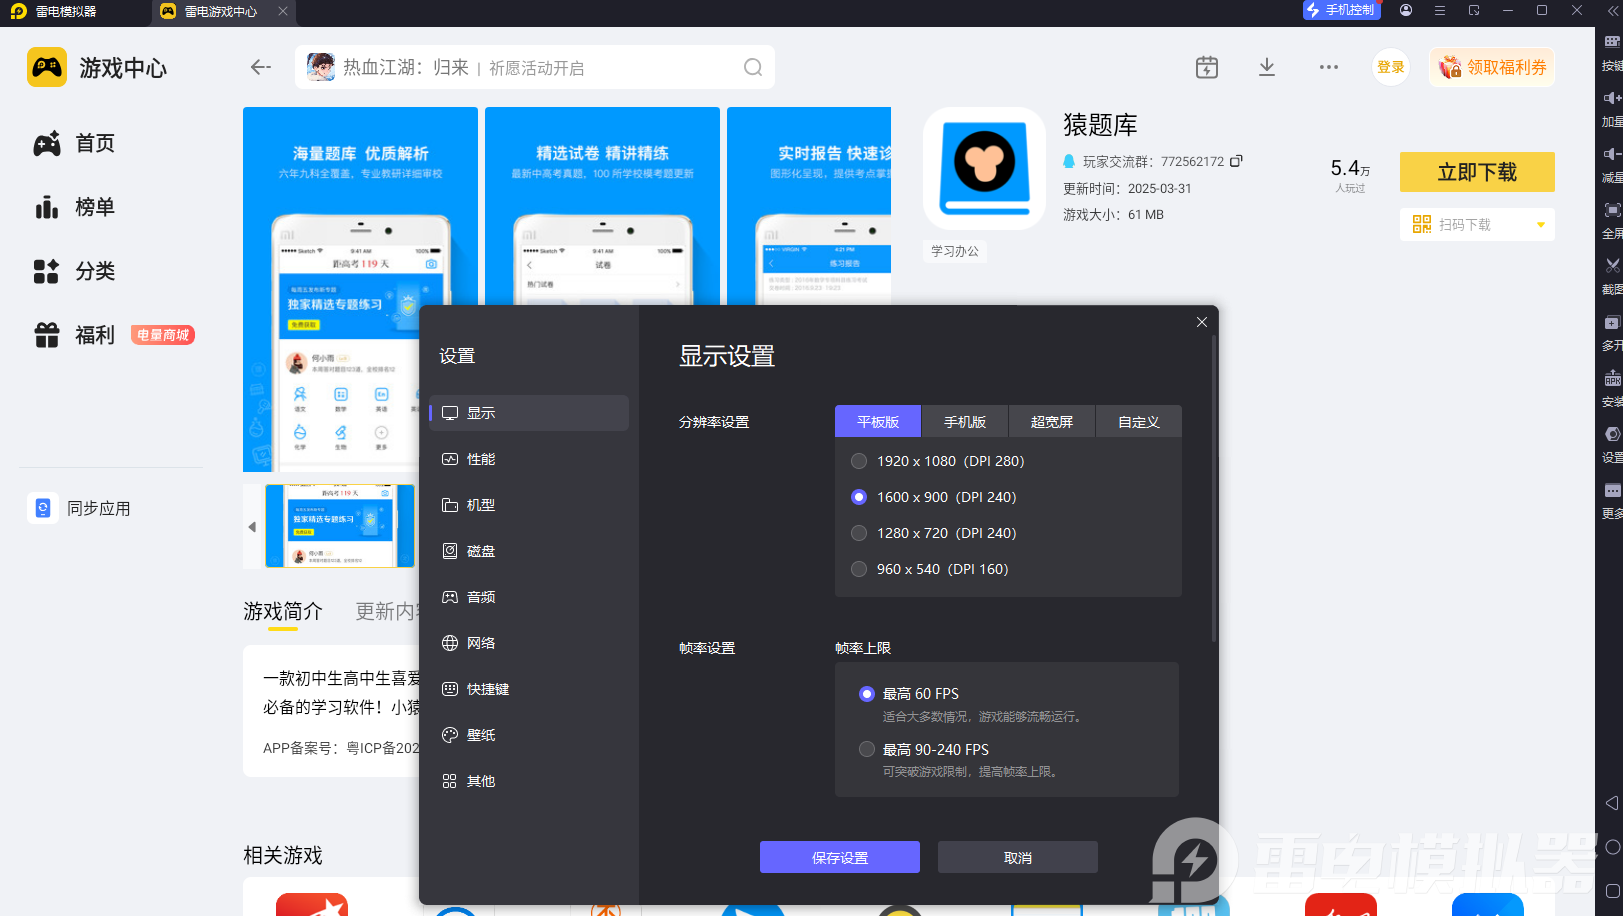Click the search magnifier icon
The width and height of the screenshot is (1623, 916).
click(x=753, y=67)
